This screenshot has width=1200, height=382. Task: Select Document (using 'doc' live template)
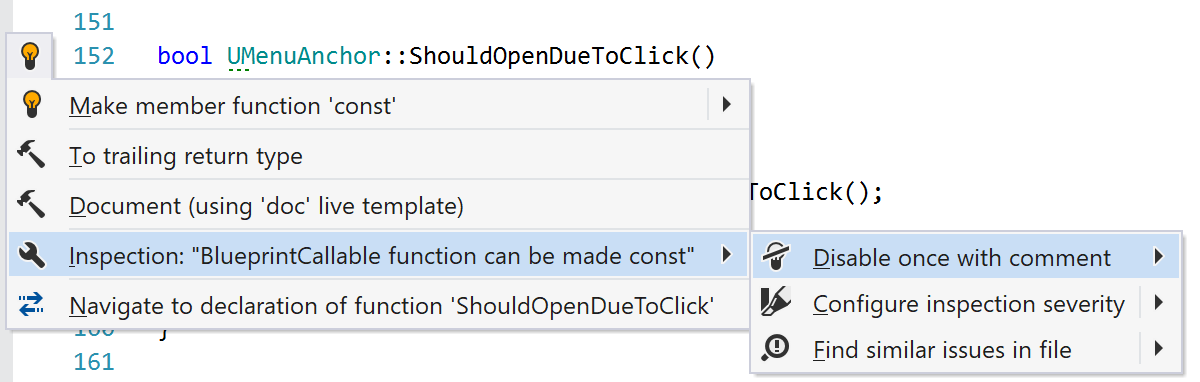click(266, 206)
